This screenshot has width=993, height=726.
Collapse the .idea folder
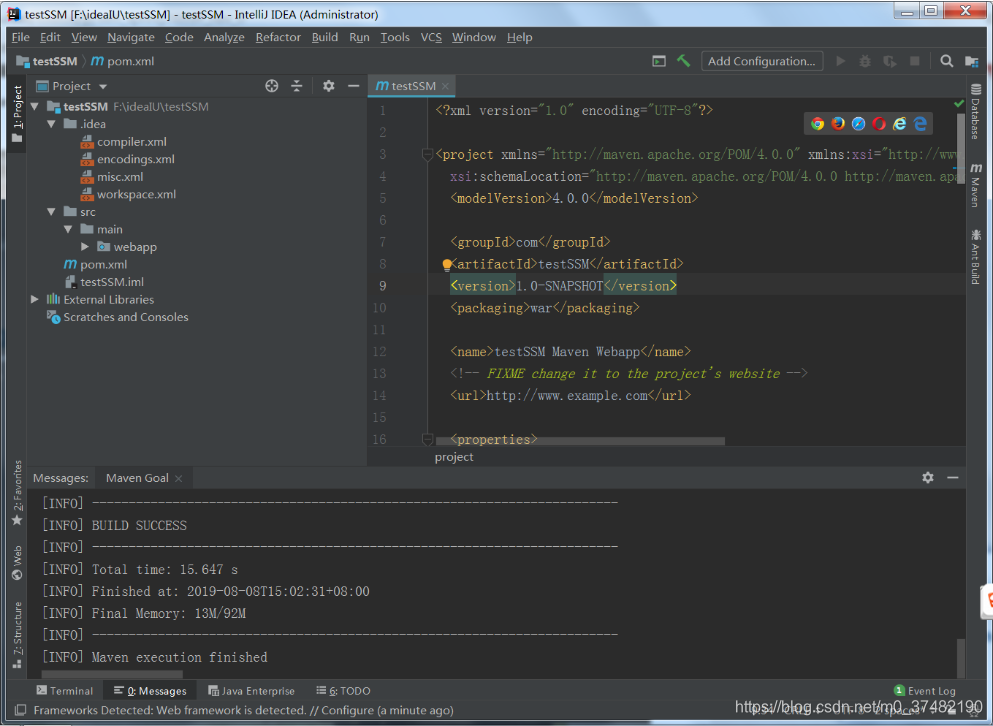[51, 124]
